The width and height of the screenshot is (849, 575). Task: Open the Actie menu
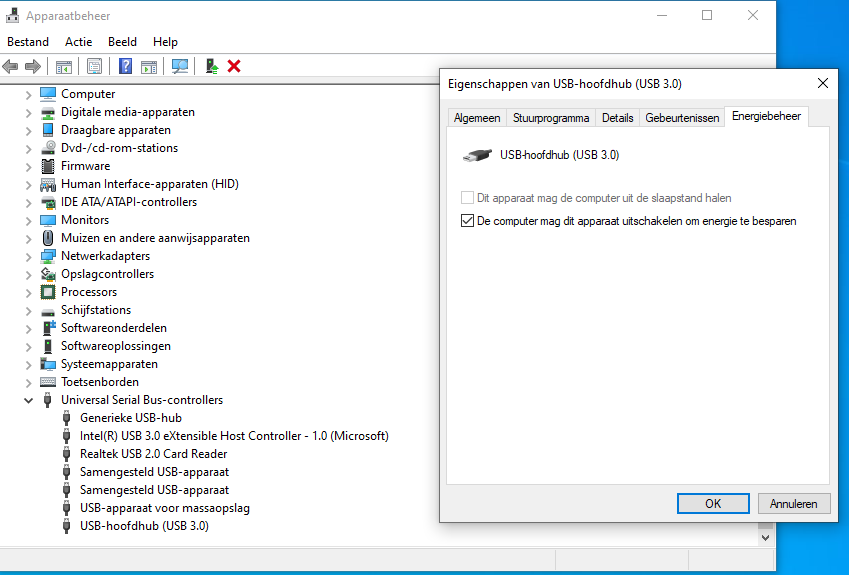(x=78, y=42)
